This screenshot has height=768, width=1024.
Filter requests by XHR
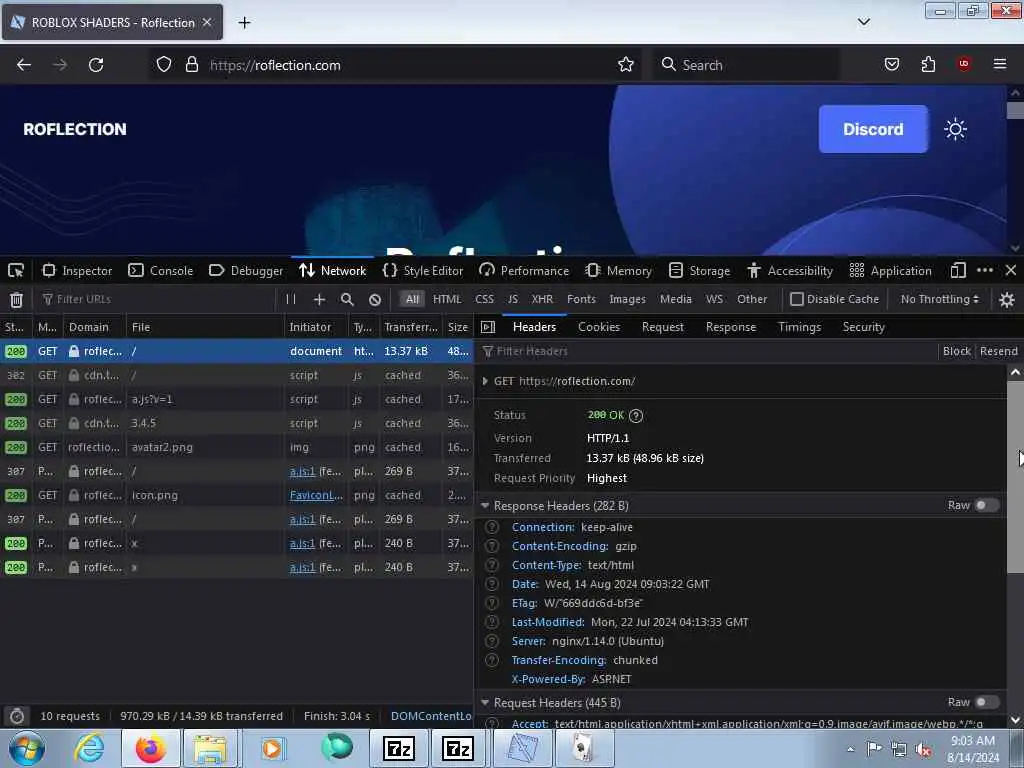pos(542,299)
